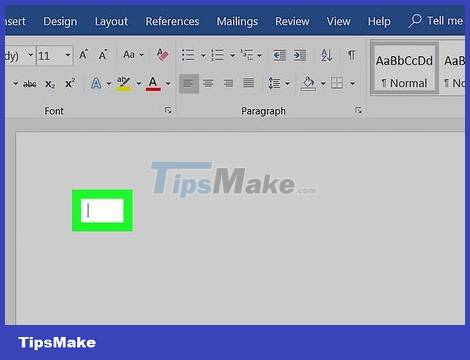Switch to the View tab
The image size is (470, 360).
(x=338, y=21)
